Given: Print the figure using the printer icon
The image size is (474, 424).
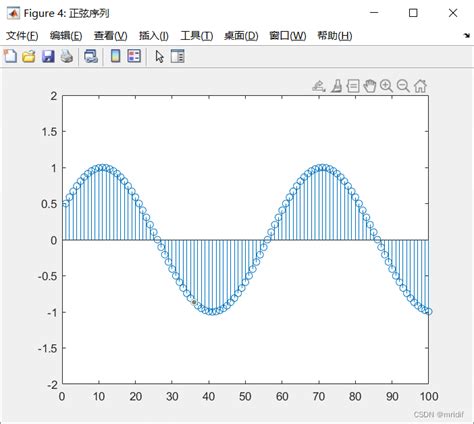Looking at the screenshot, I should (x=67, y=56).
